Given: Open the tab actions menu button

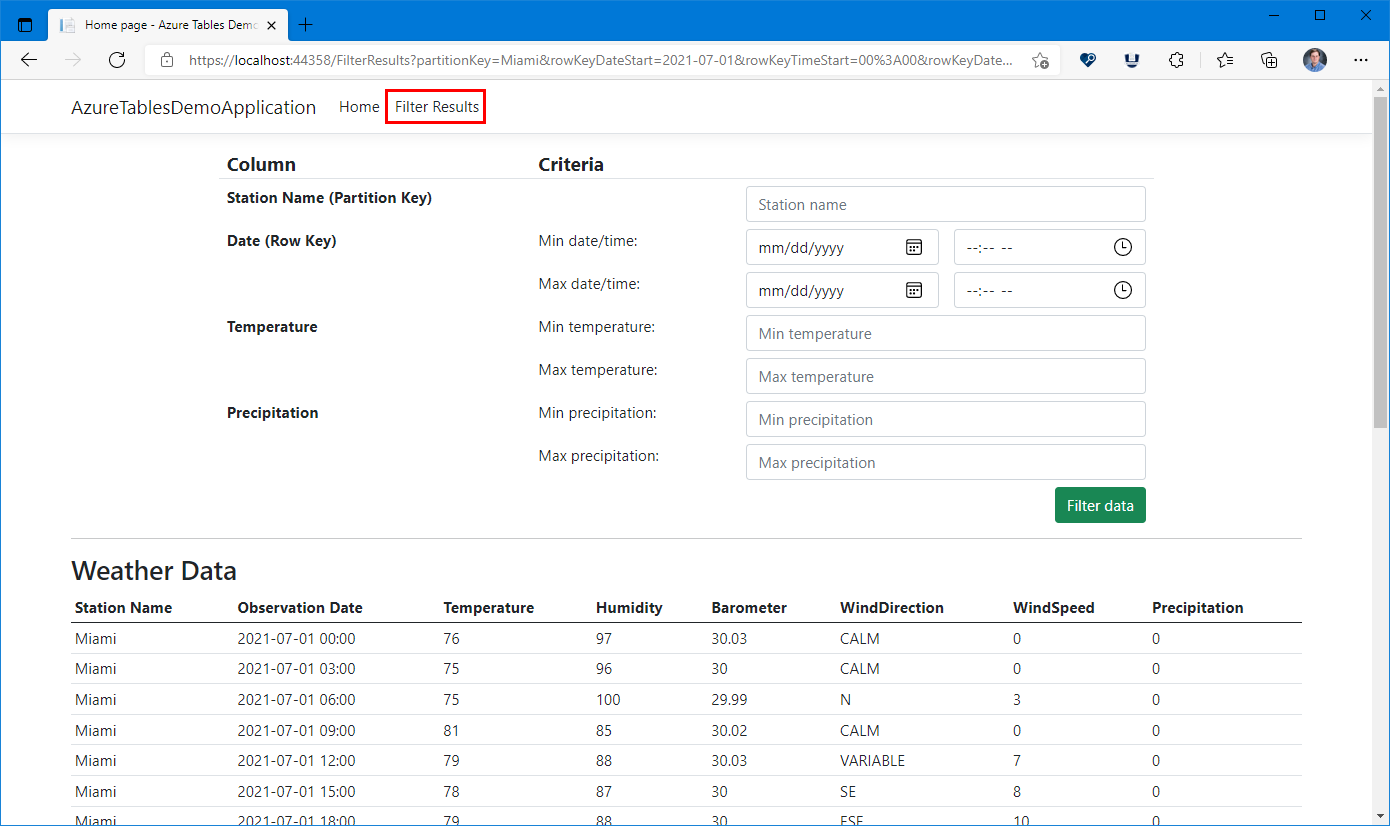Looking at the screenshot, I should pyautogui.click(x=25, y=25).
